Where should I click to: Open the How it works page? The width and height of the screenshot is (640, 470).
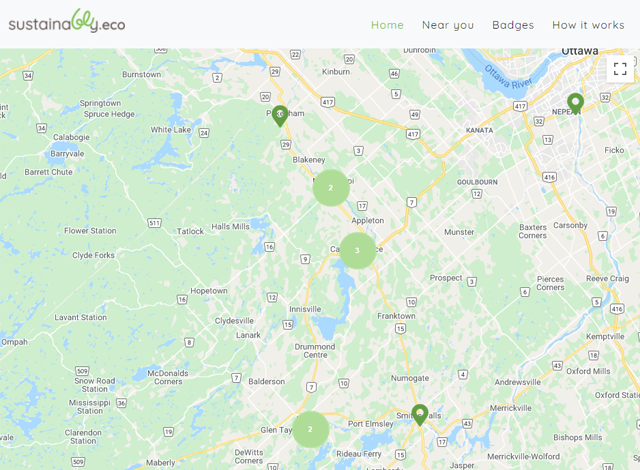pos(588,25)
